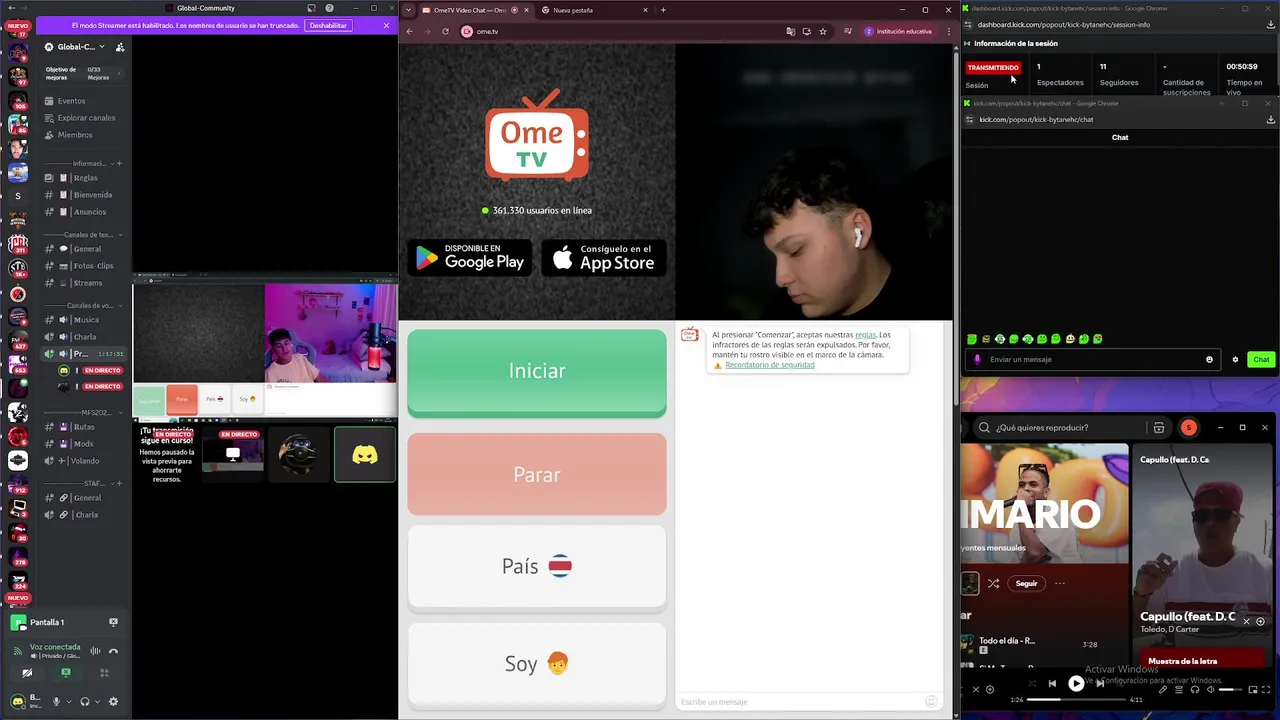Open the Rutas channel
This screenshot has height=720, width=1280.
(x=83, y=427)
